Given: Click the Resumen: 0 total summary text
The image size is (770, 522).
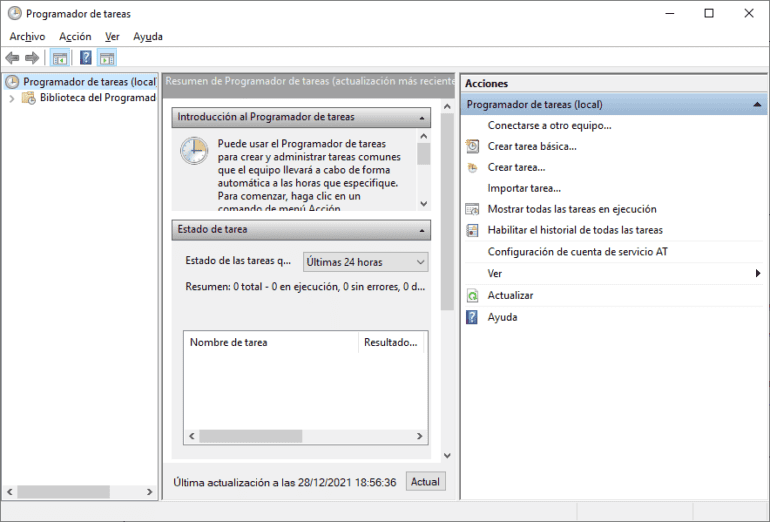Looking at the screenshot, I should point(305,287).
